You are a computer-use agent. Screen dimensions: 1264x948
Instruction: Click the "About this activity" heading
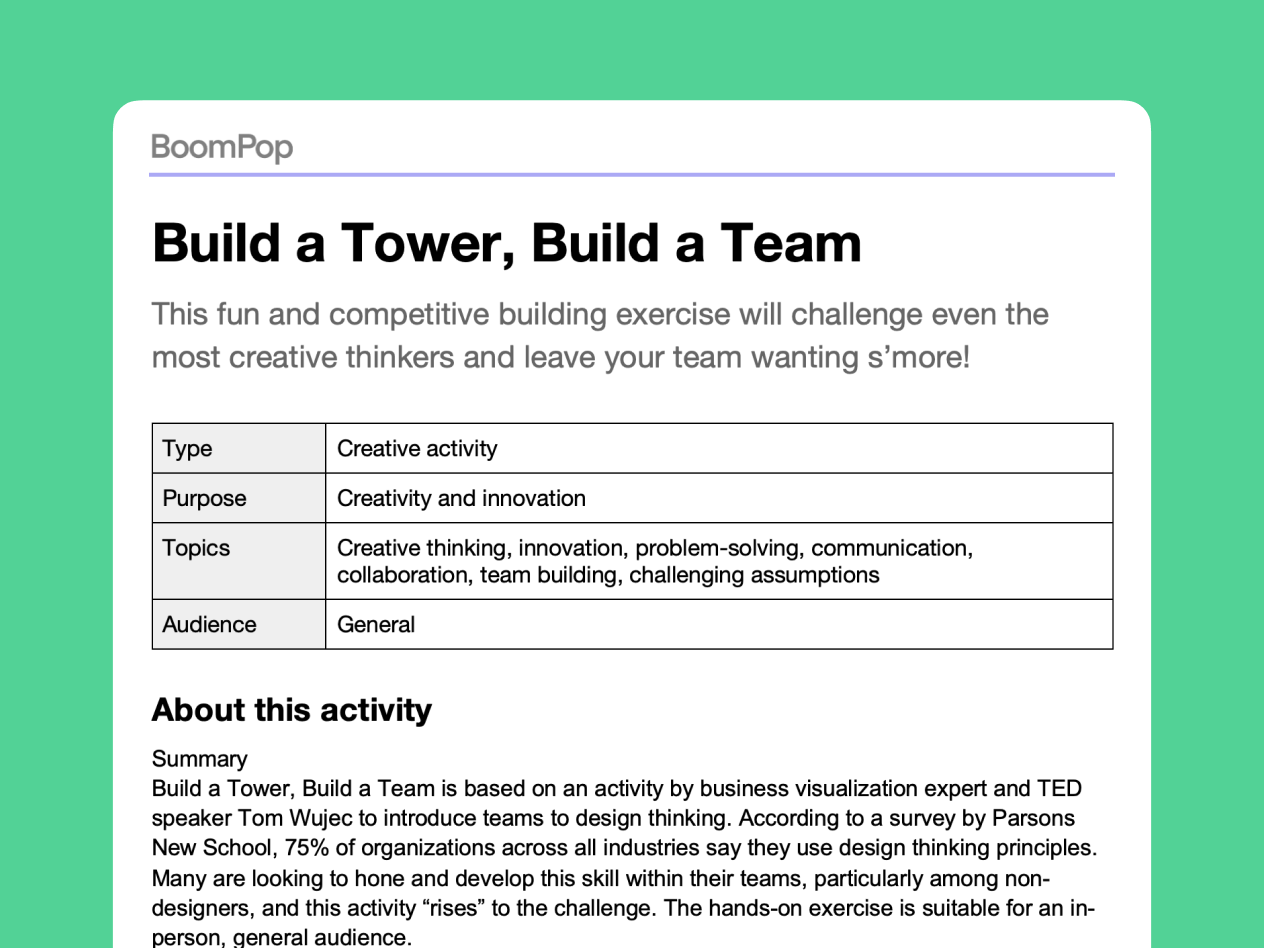click(x=292, y=710)
